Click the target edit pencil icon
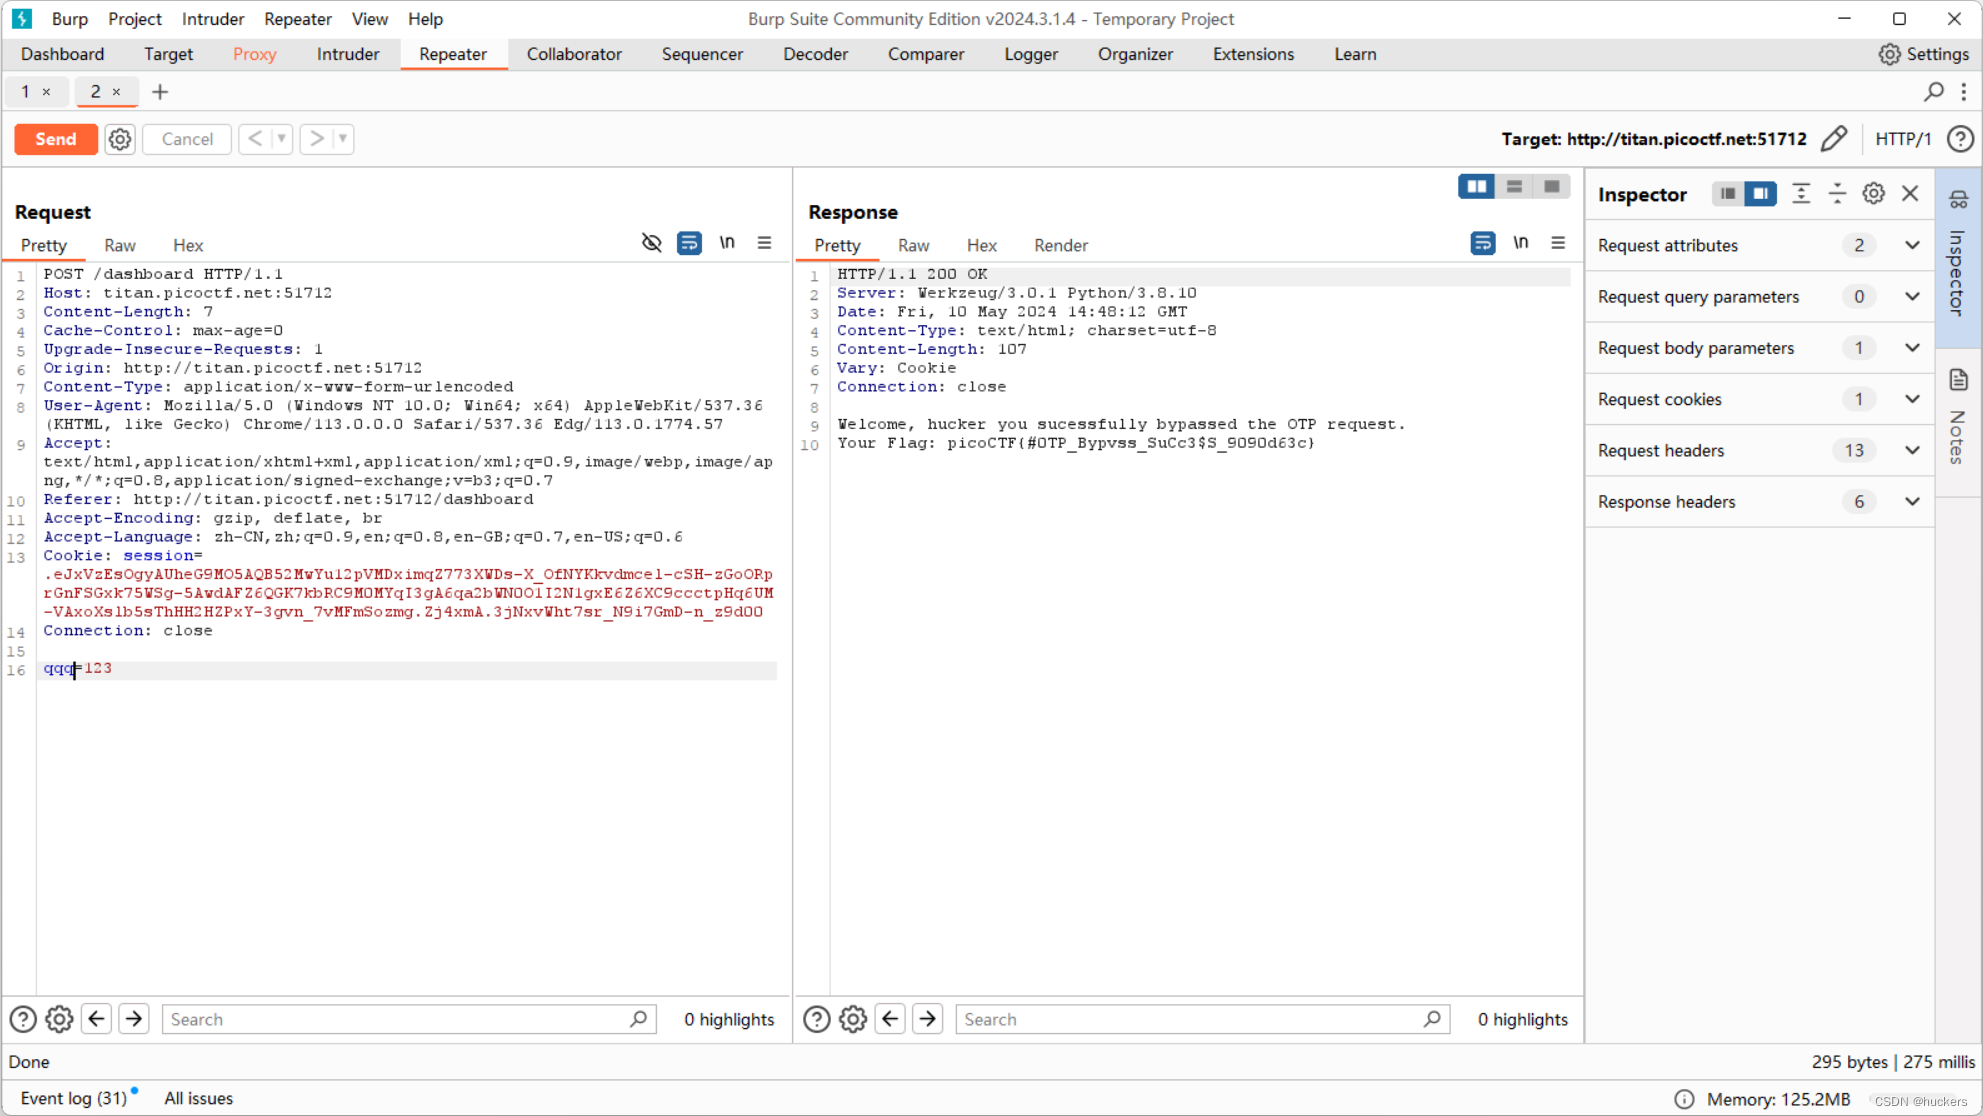This screenshot has height=1116, width=1983. pyautogui.click(x=1836, y=139)
